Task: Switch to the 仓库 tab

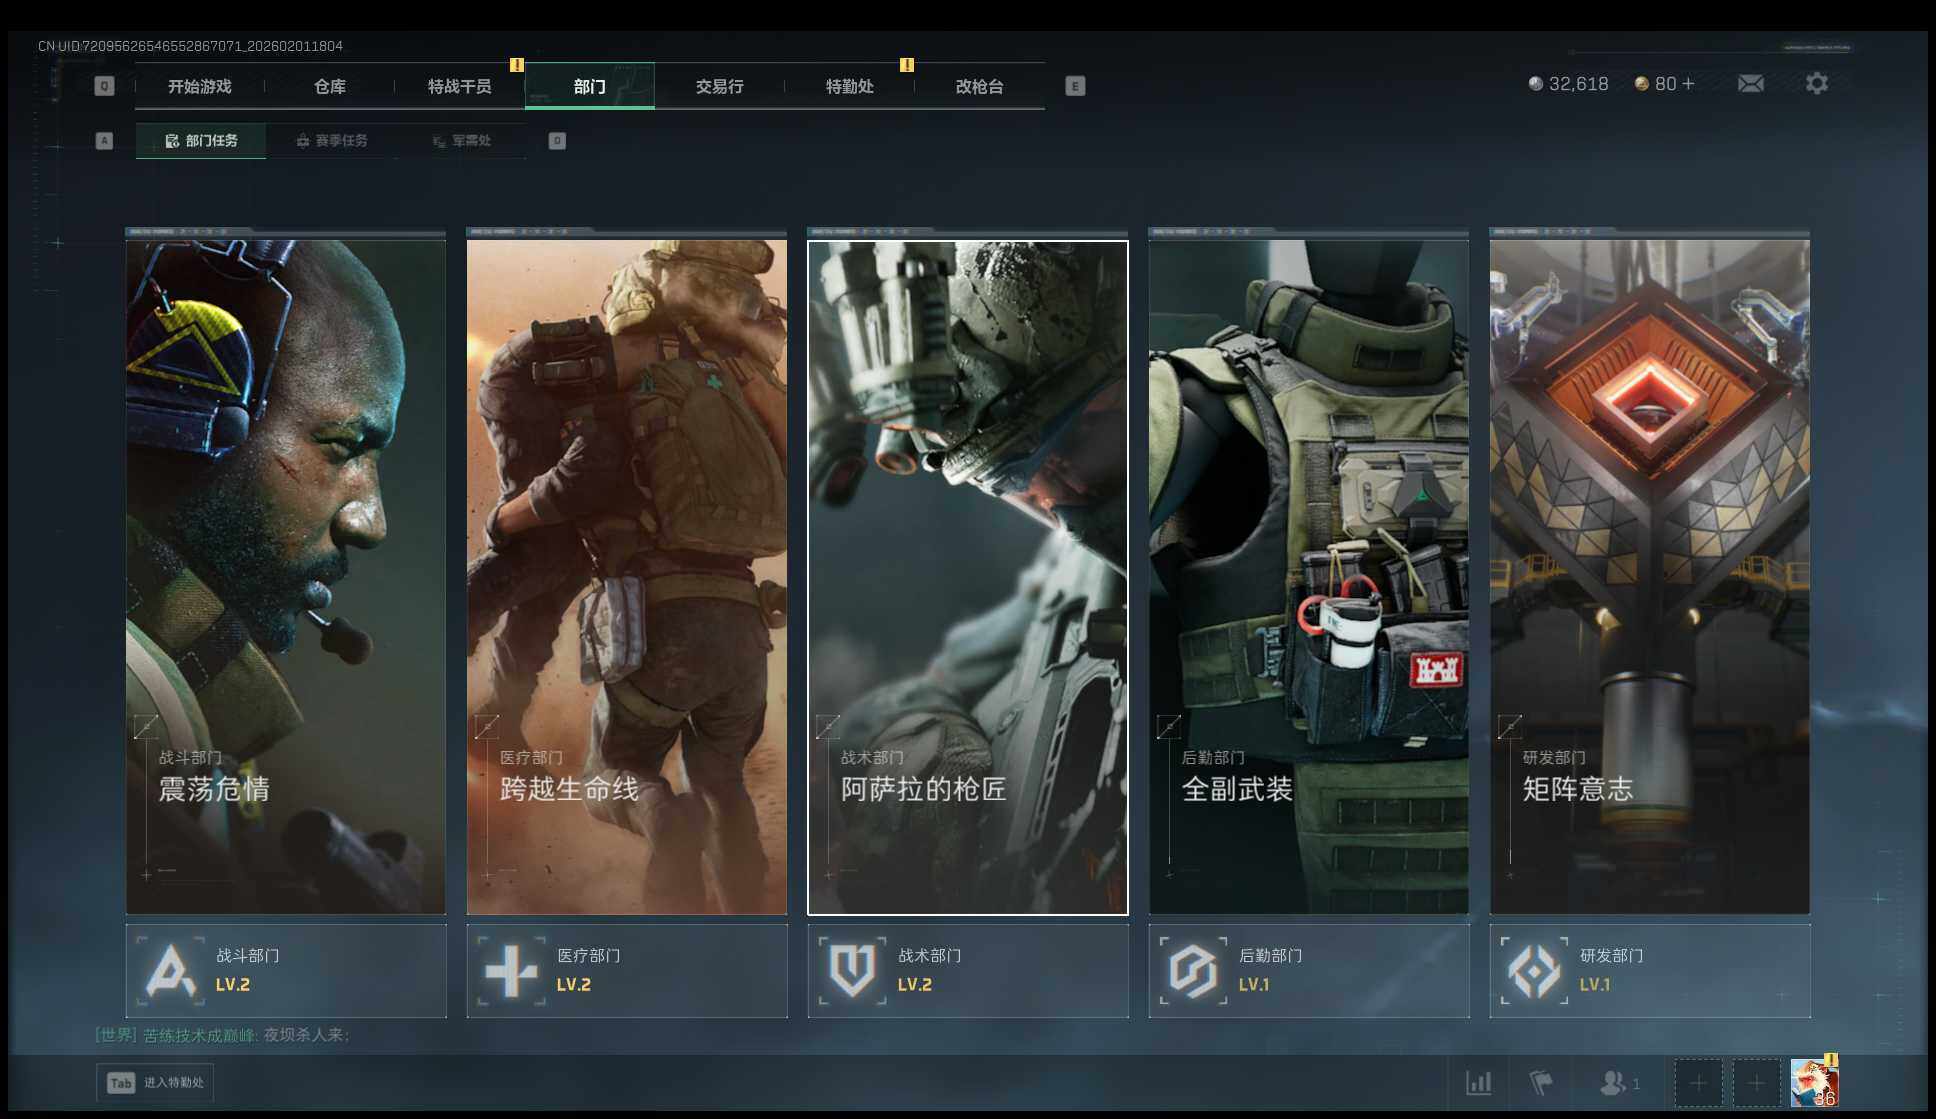Action: coord(330,87)
